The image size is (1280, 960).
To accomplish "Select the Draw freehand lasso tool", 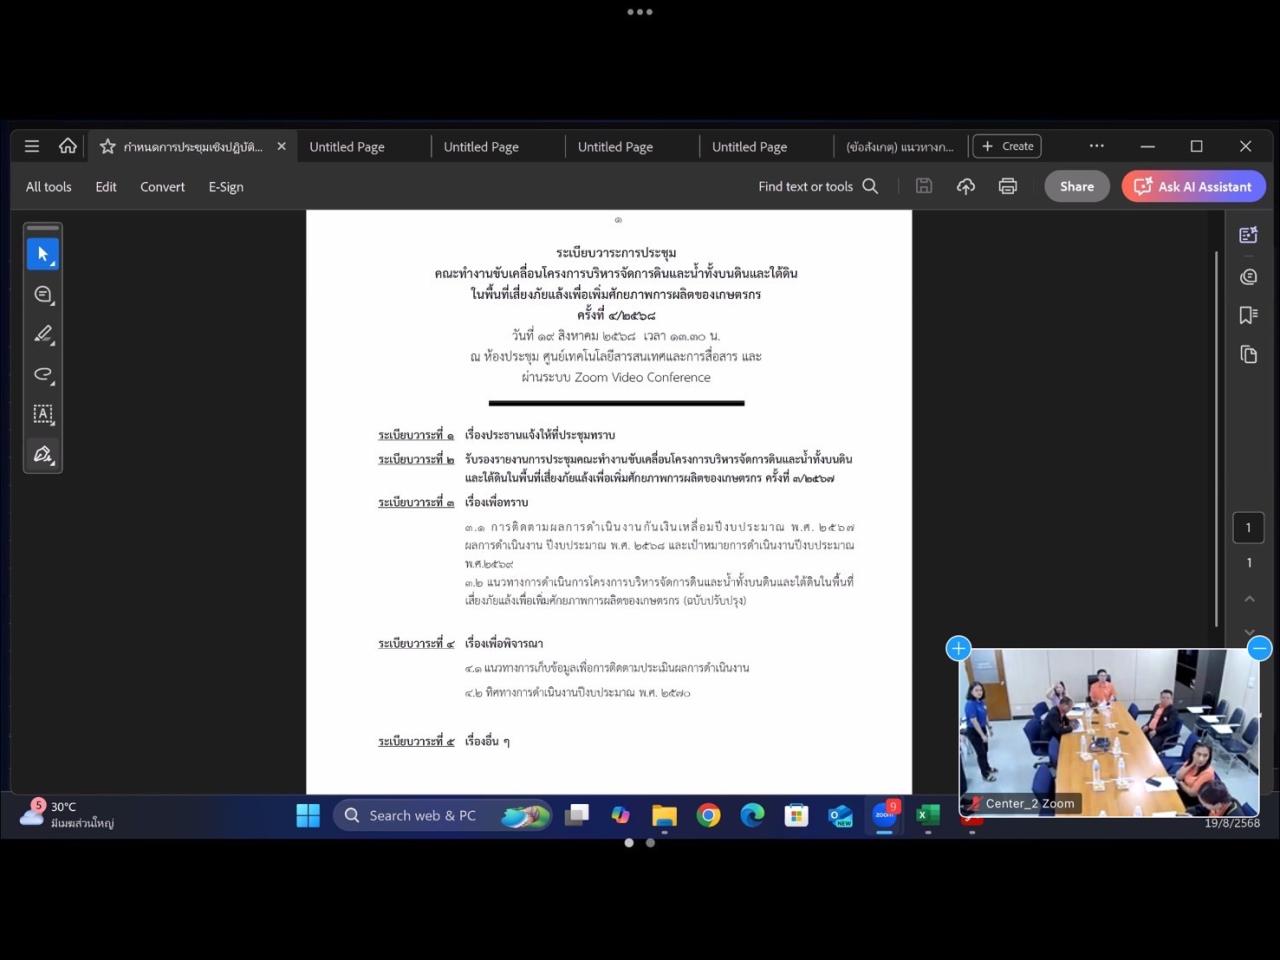I will (x=43, y=374).
